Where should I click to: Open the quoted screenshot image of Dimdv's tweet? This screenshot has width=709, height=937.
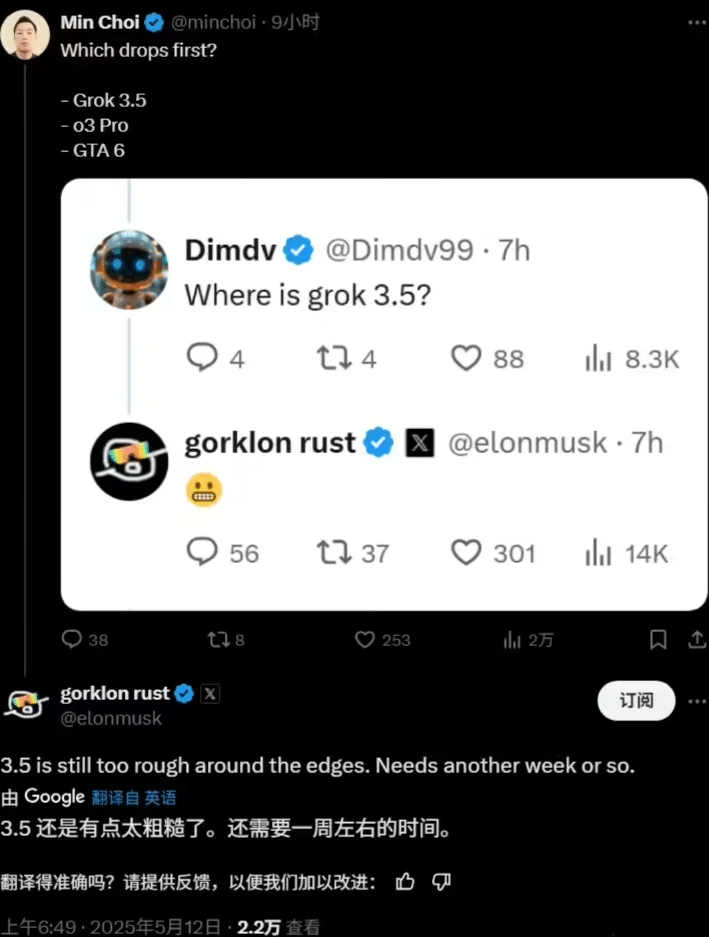click(x=384, y=394)
